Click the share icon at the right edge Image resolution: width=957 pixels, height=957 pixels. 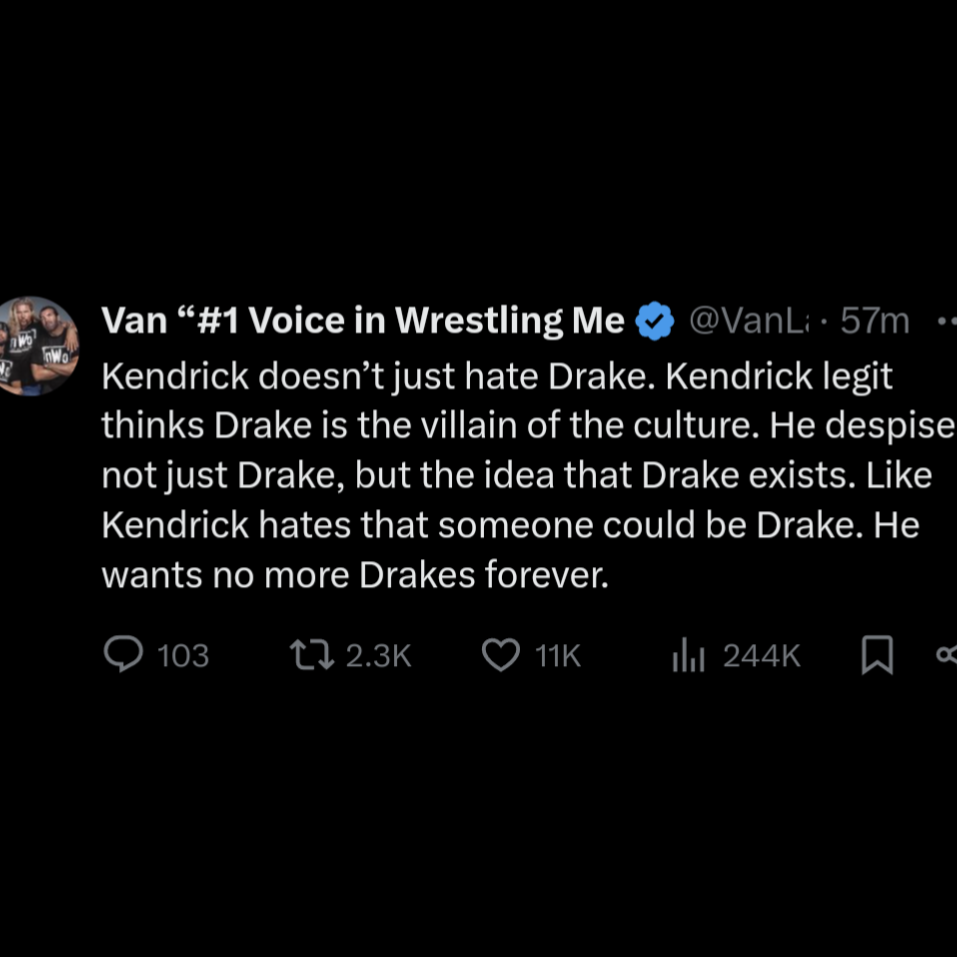(946, 656)
